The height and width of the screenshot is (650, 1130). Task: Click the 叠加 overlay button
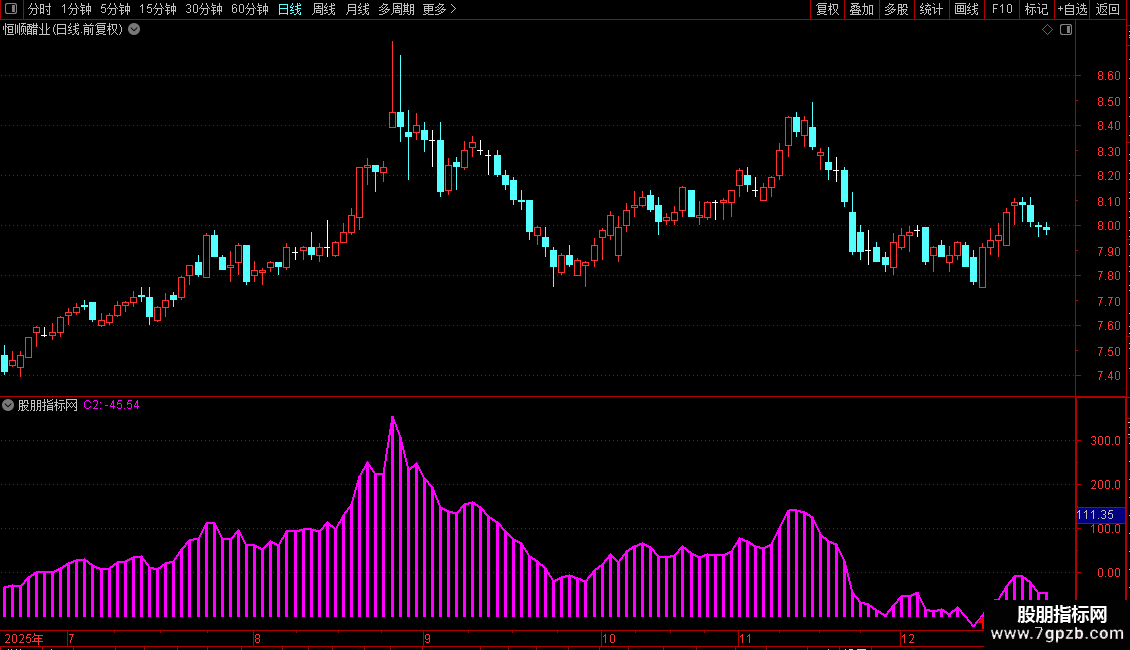(861, 9)
